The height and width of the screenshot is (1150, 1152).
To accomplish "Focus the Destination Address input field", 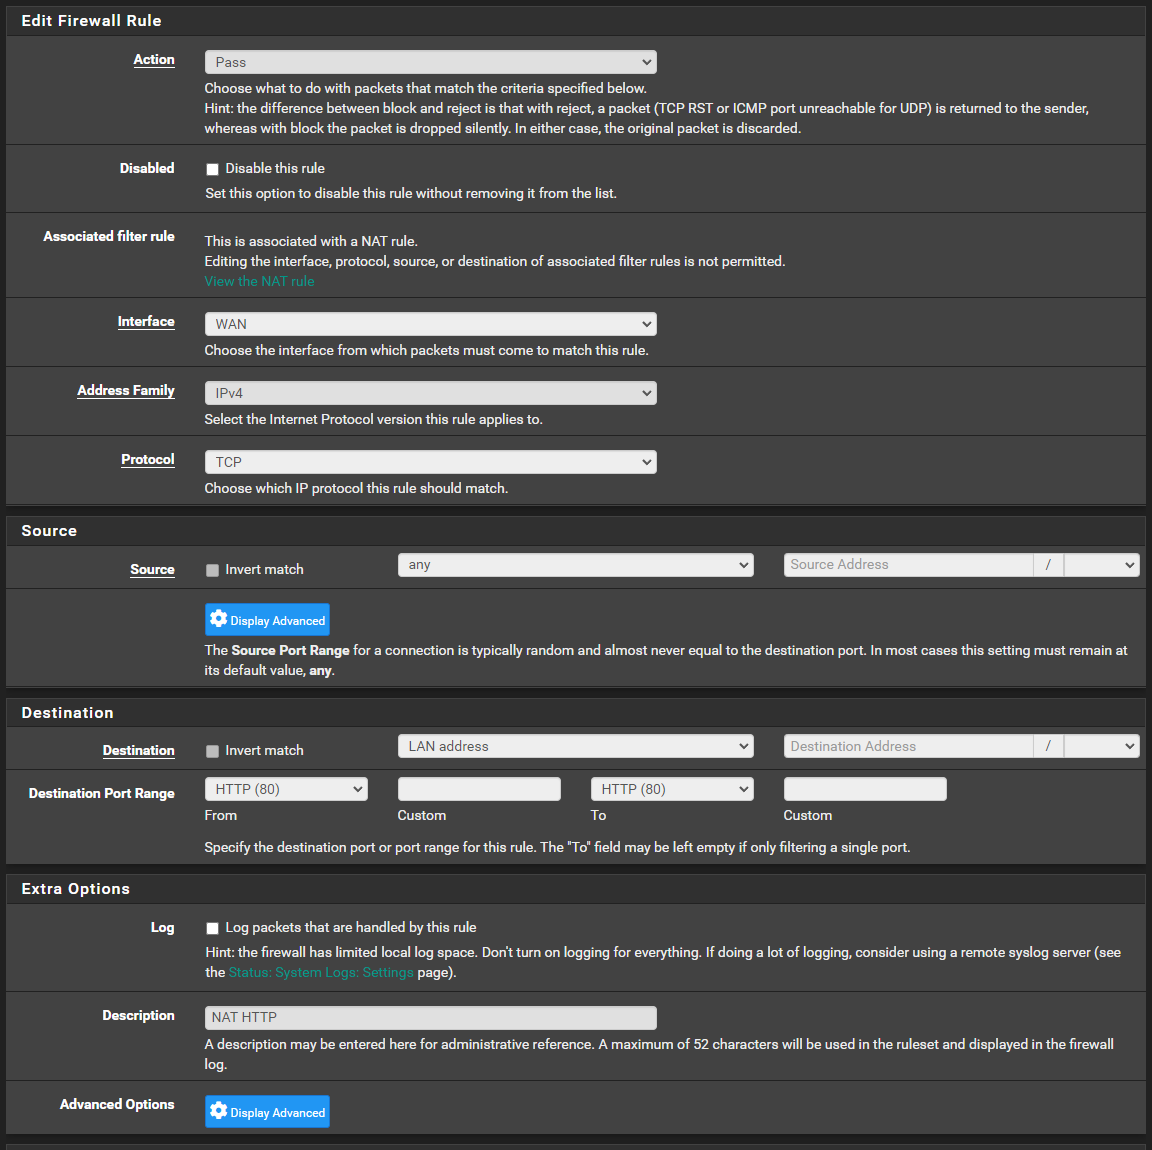I will 909,746.
